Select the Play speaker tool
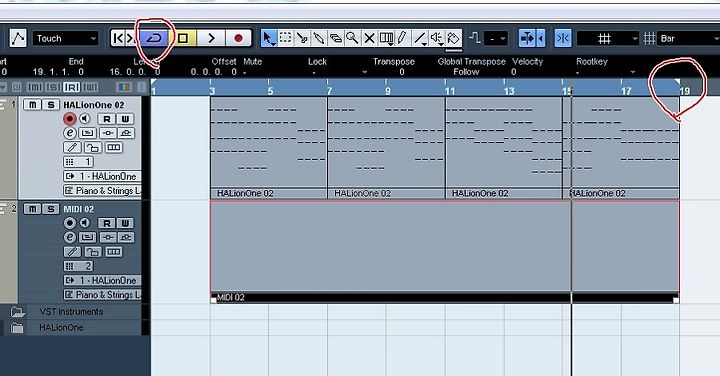This screenshot has width=720, height=376. point(436,38)
